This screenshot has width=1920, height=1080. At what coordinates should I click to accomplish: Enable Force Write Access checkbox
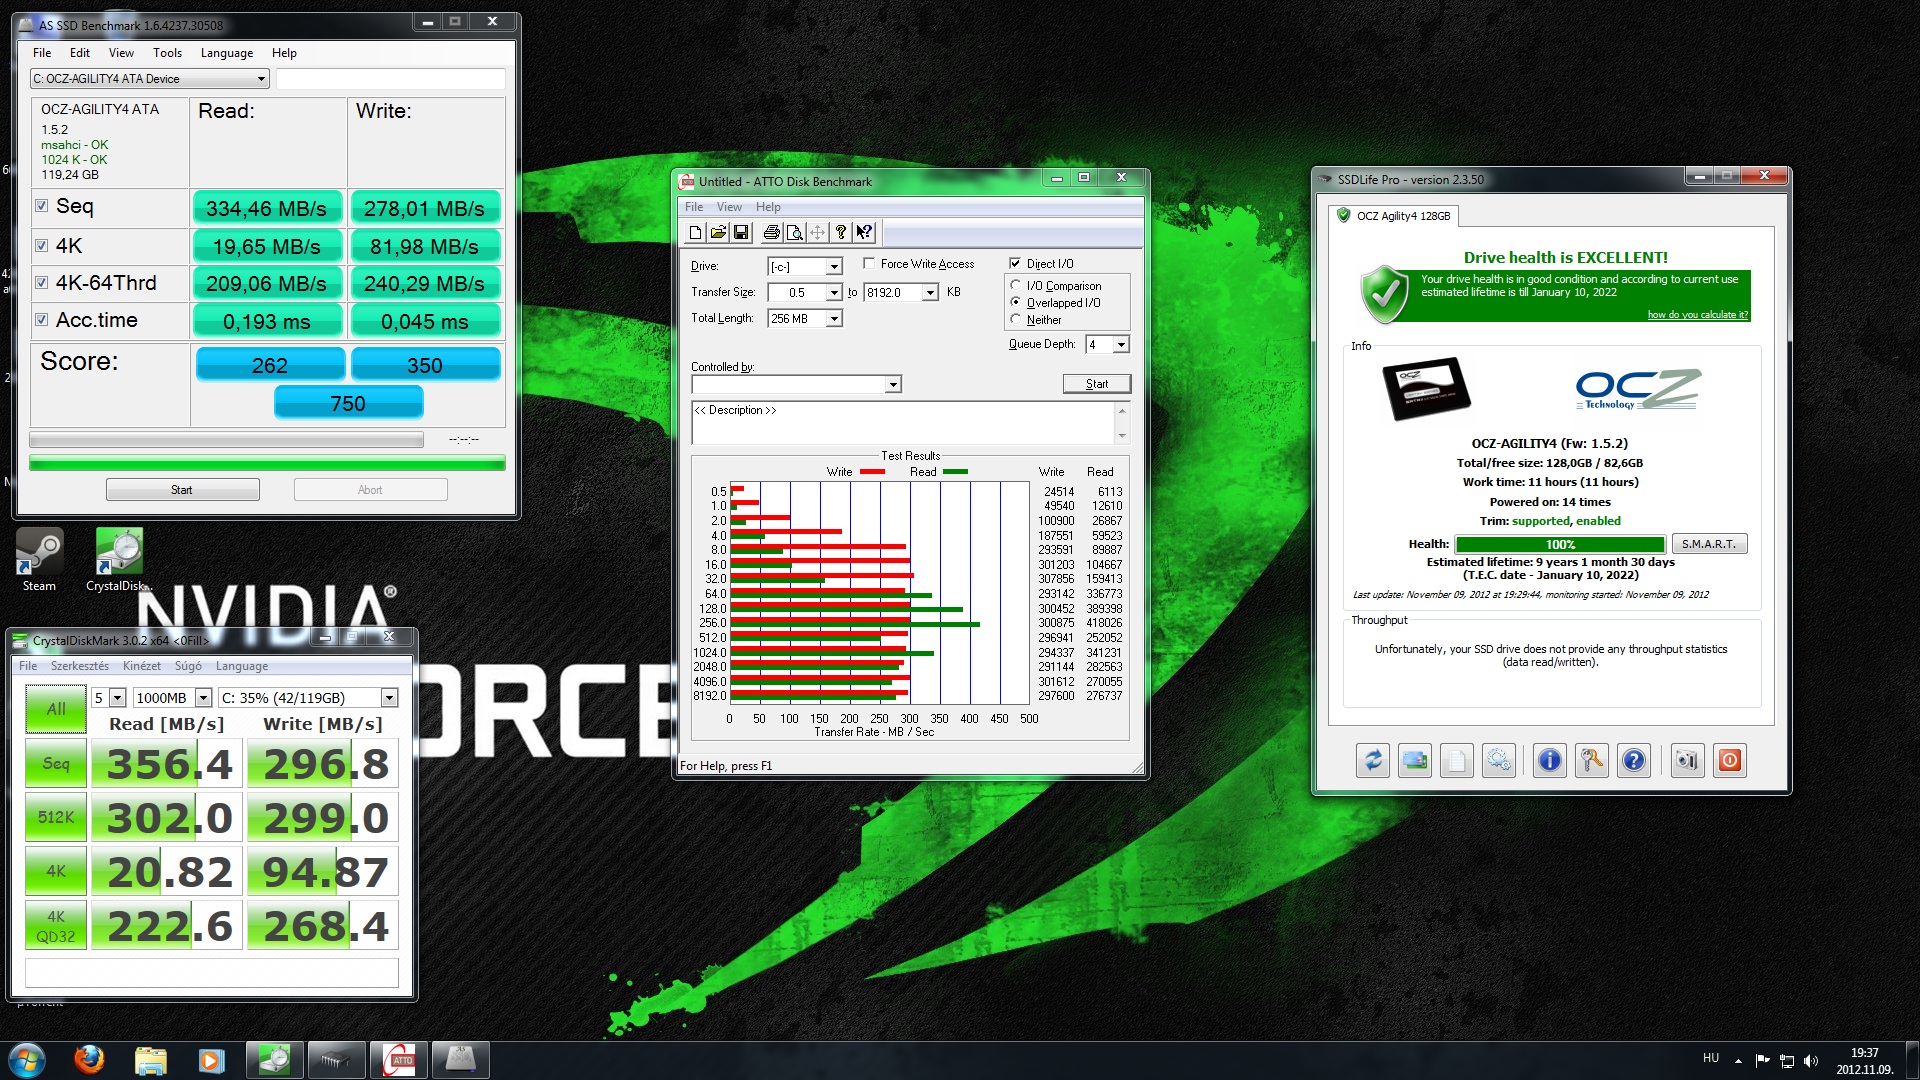869,264
